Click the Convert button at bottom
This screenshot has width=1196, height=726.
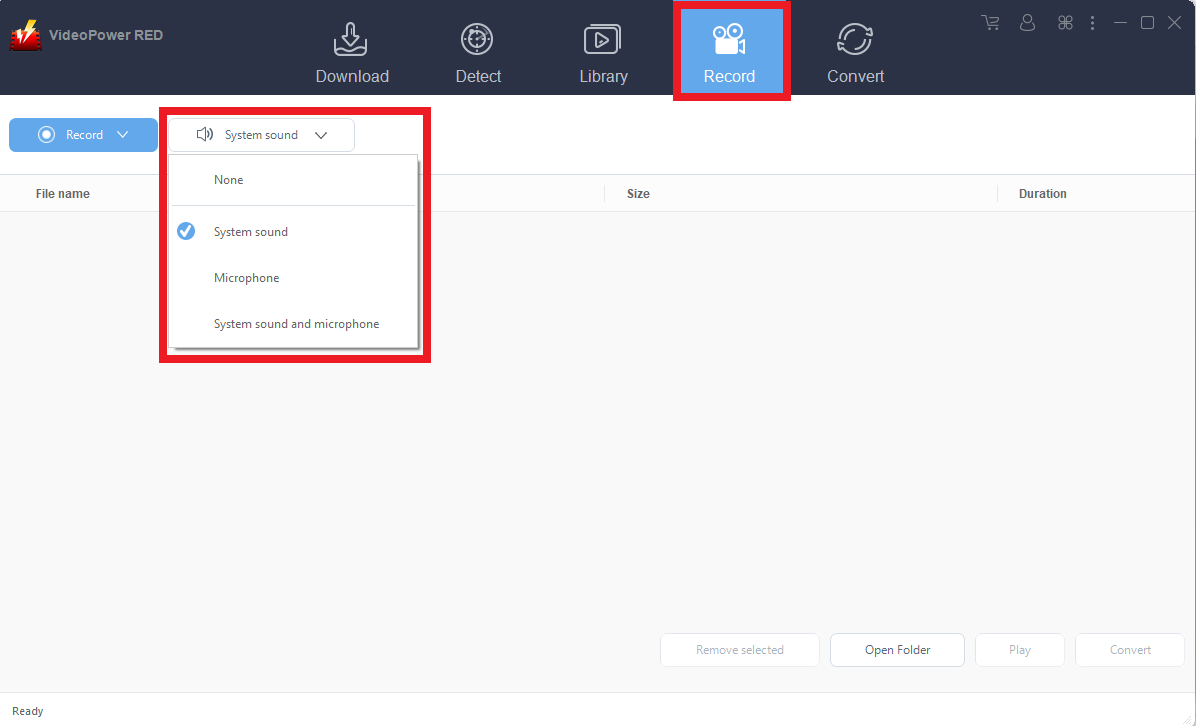point(1130,650)
